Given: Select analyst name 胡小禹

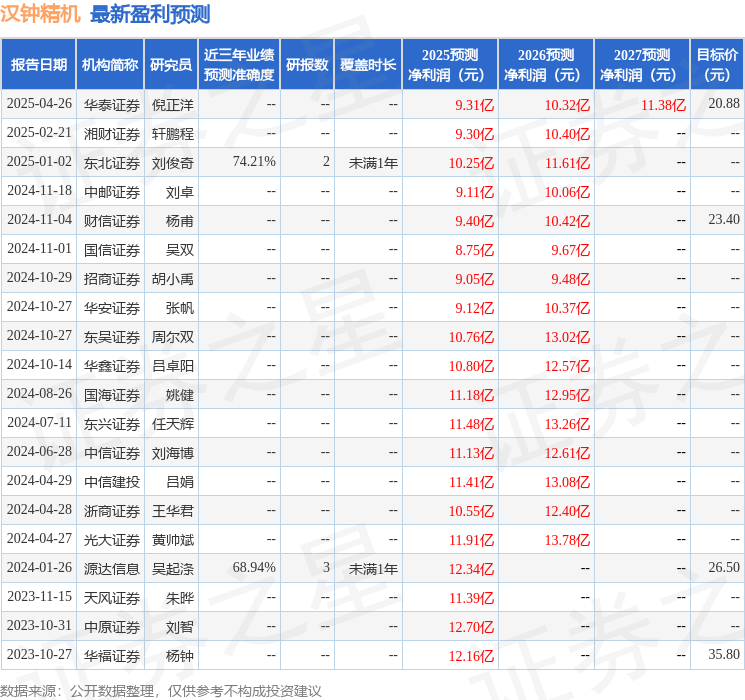Looking at the screenshot, I should click(172, 279).
